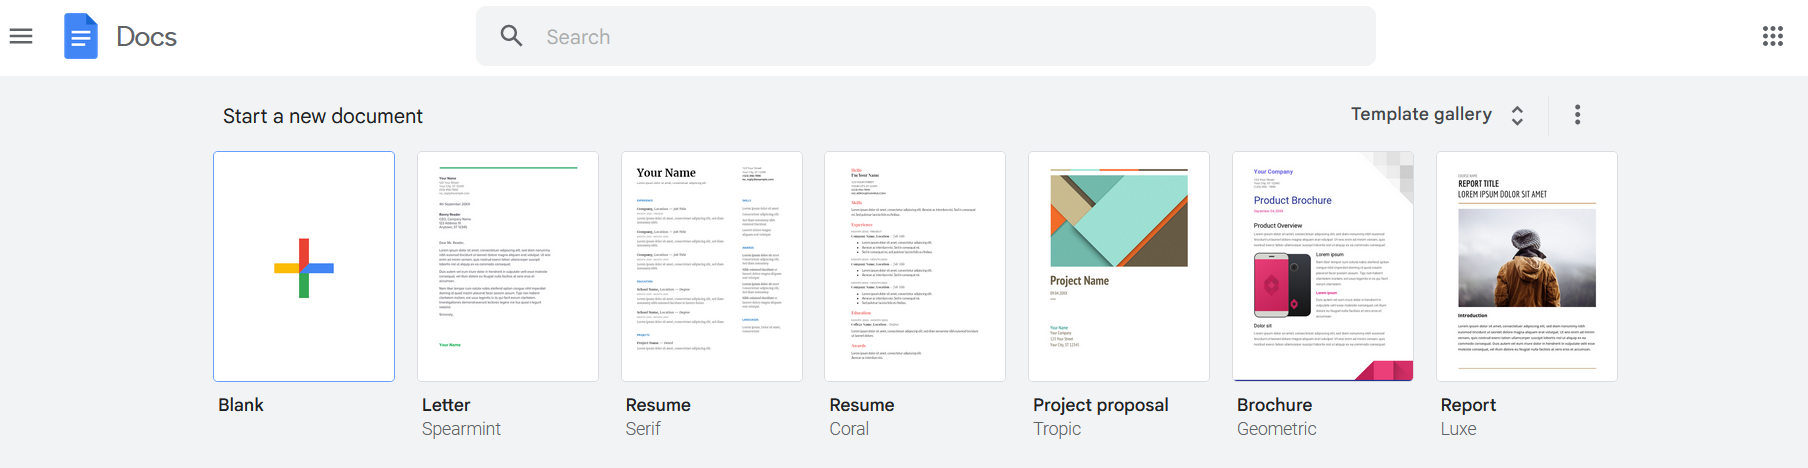Image resolution: width=1808 pixels, height=468 pixels.
Task: Click the Blank label
Action: click(x=241, y=405)
